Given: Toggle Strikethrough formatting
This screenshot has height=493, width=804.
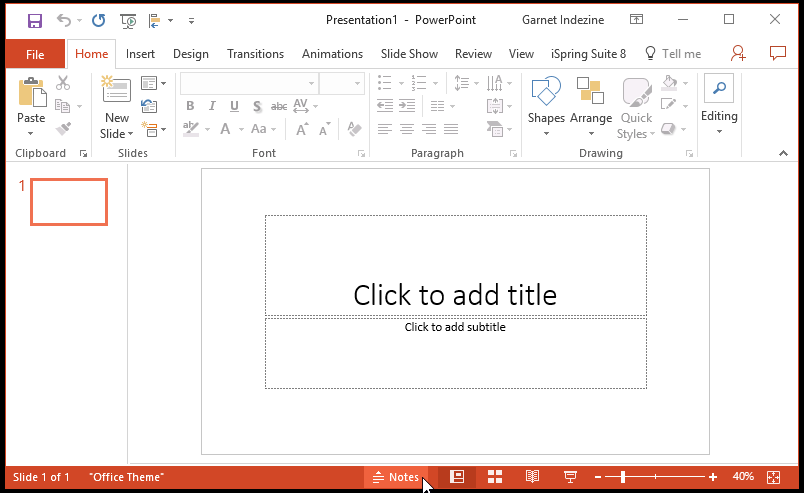Looking at the screenshot, I should pyautogui.click(x=279, y=106).
